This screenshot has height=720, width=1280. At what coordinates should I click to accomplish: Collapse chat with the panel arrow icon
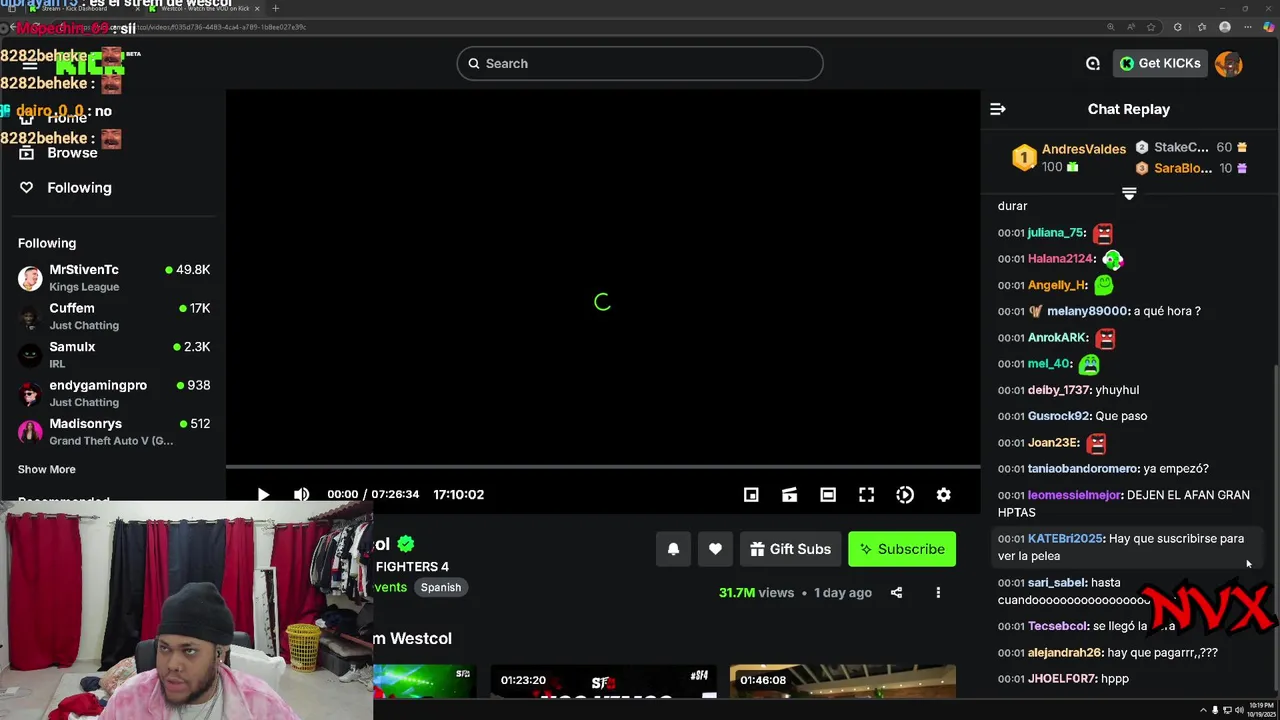pos(997,109)
